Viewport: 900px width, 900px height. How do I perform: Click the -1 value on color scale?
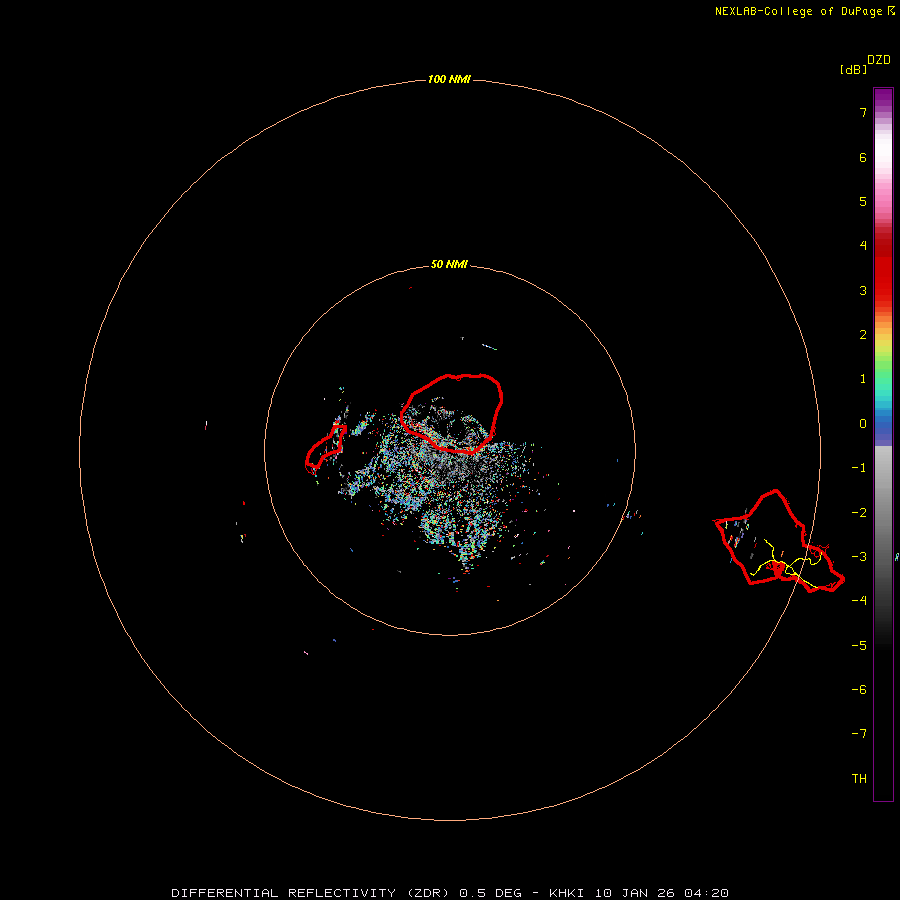(x=859, y=468)
